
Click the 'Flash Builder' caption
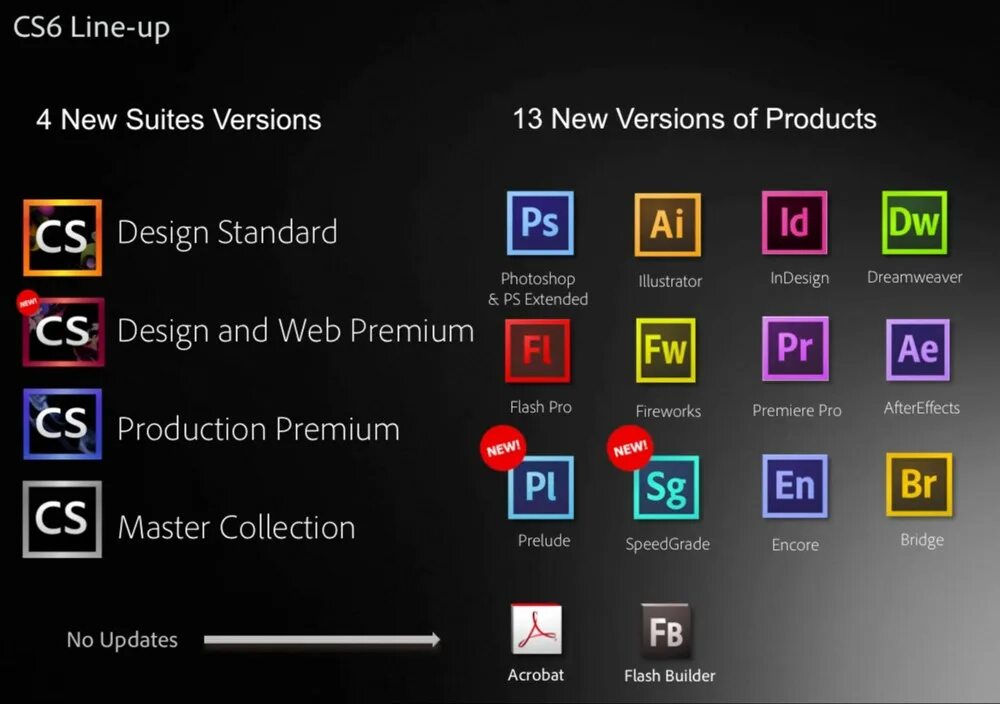click(669, 675)
